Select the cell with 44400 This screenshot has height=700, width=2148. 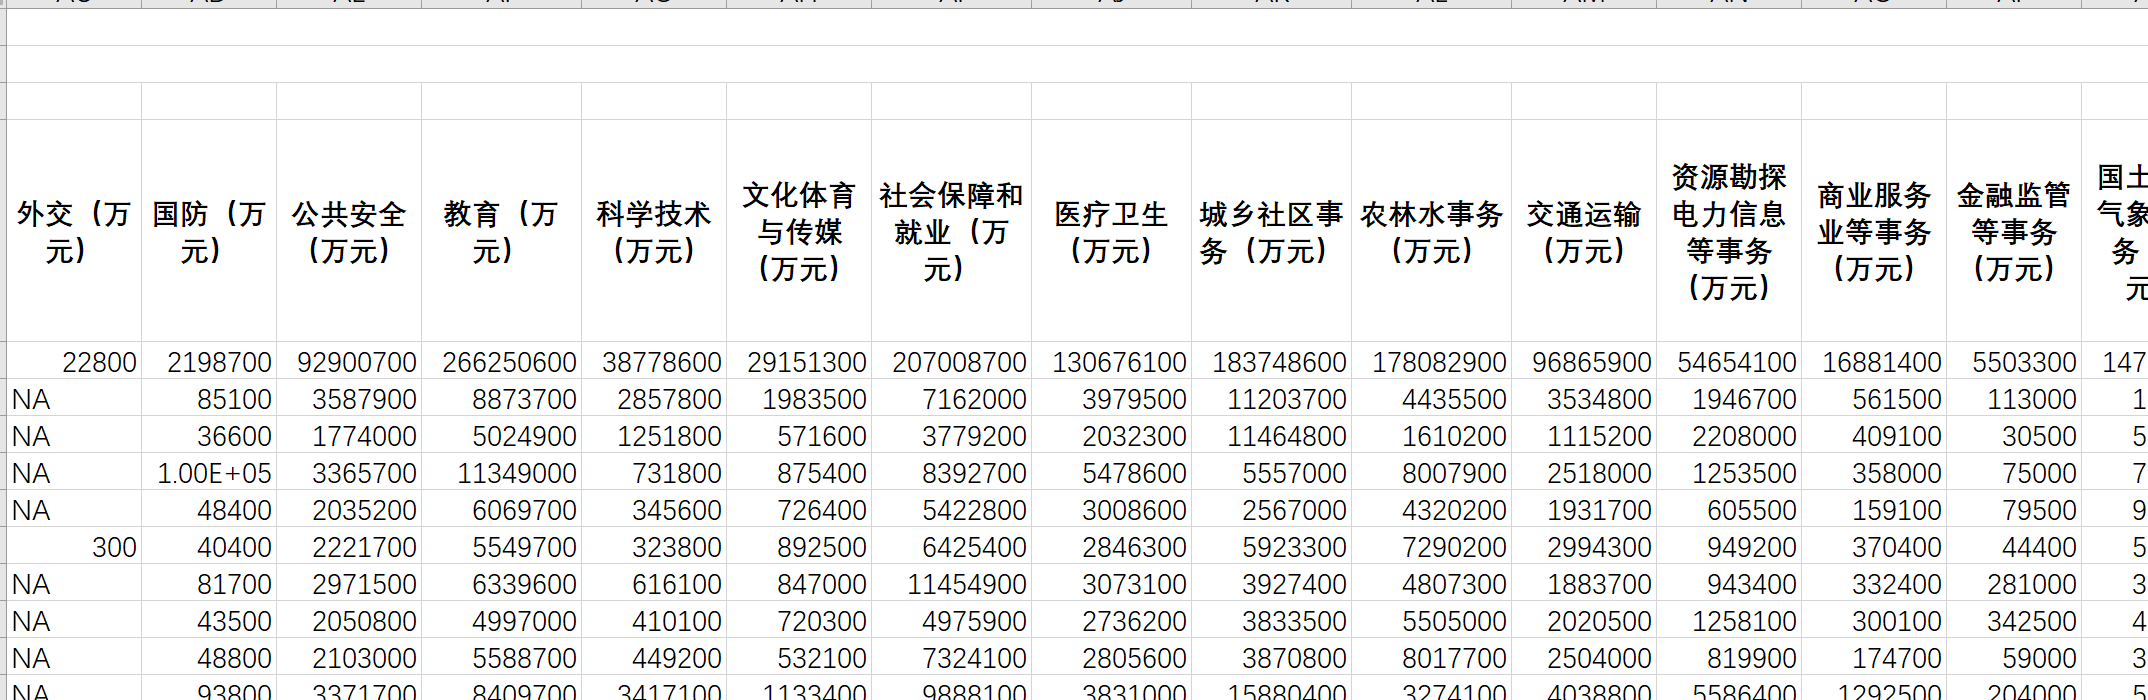(x=2014, y=546)
